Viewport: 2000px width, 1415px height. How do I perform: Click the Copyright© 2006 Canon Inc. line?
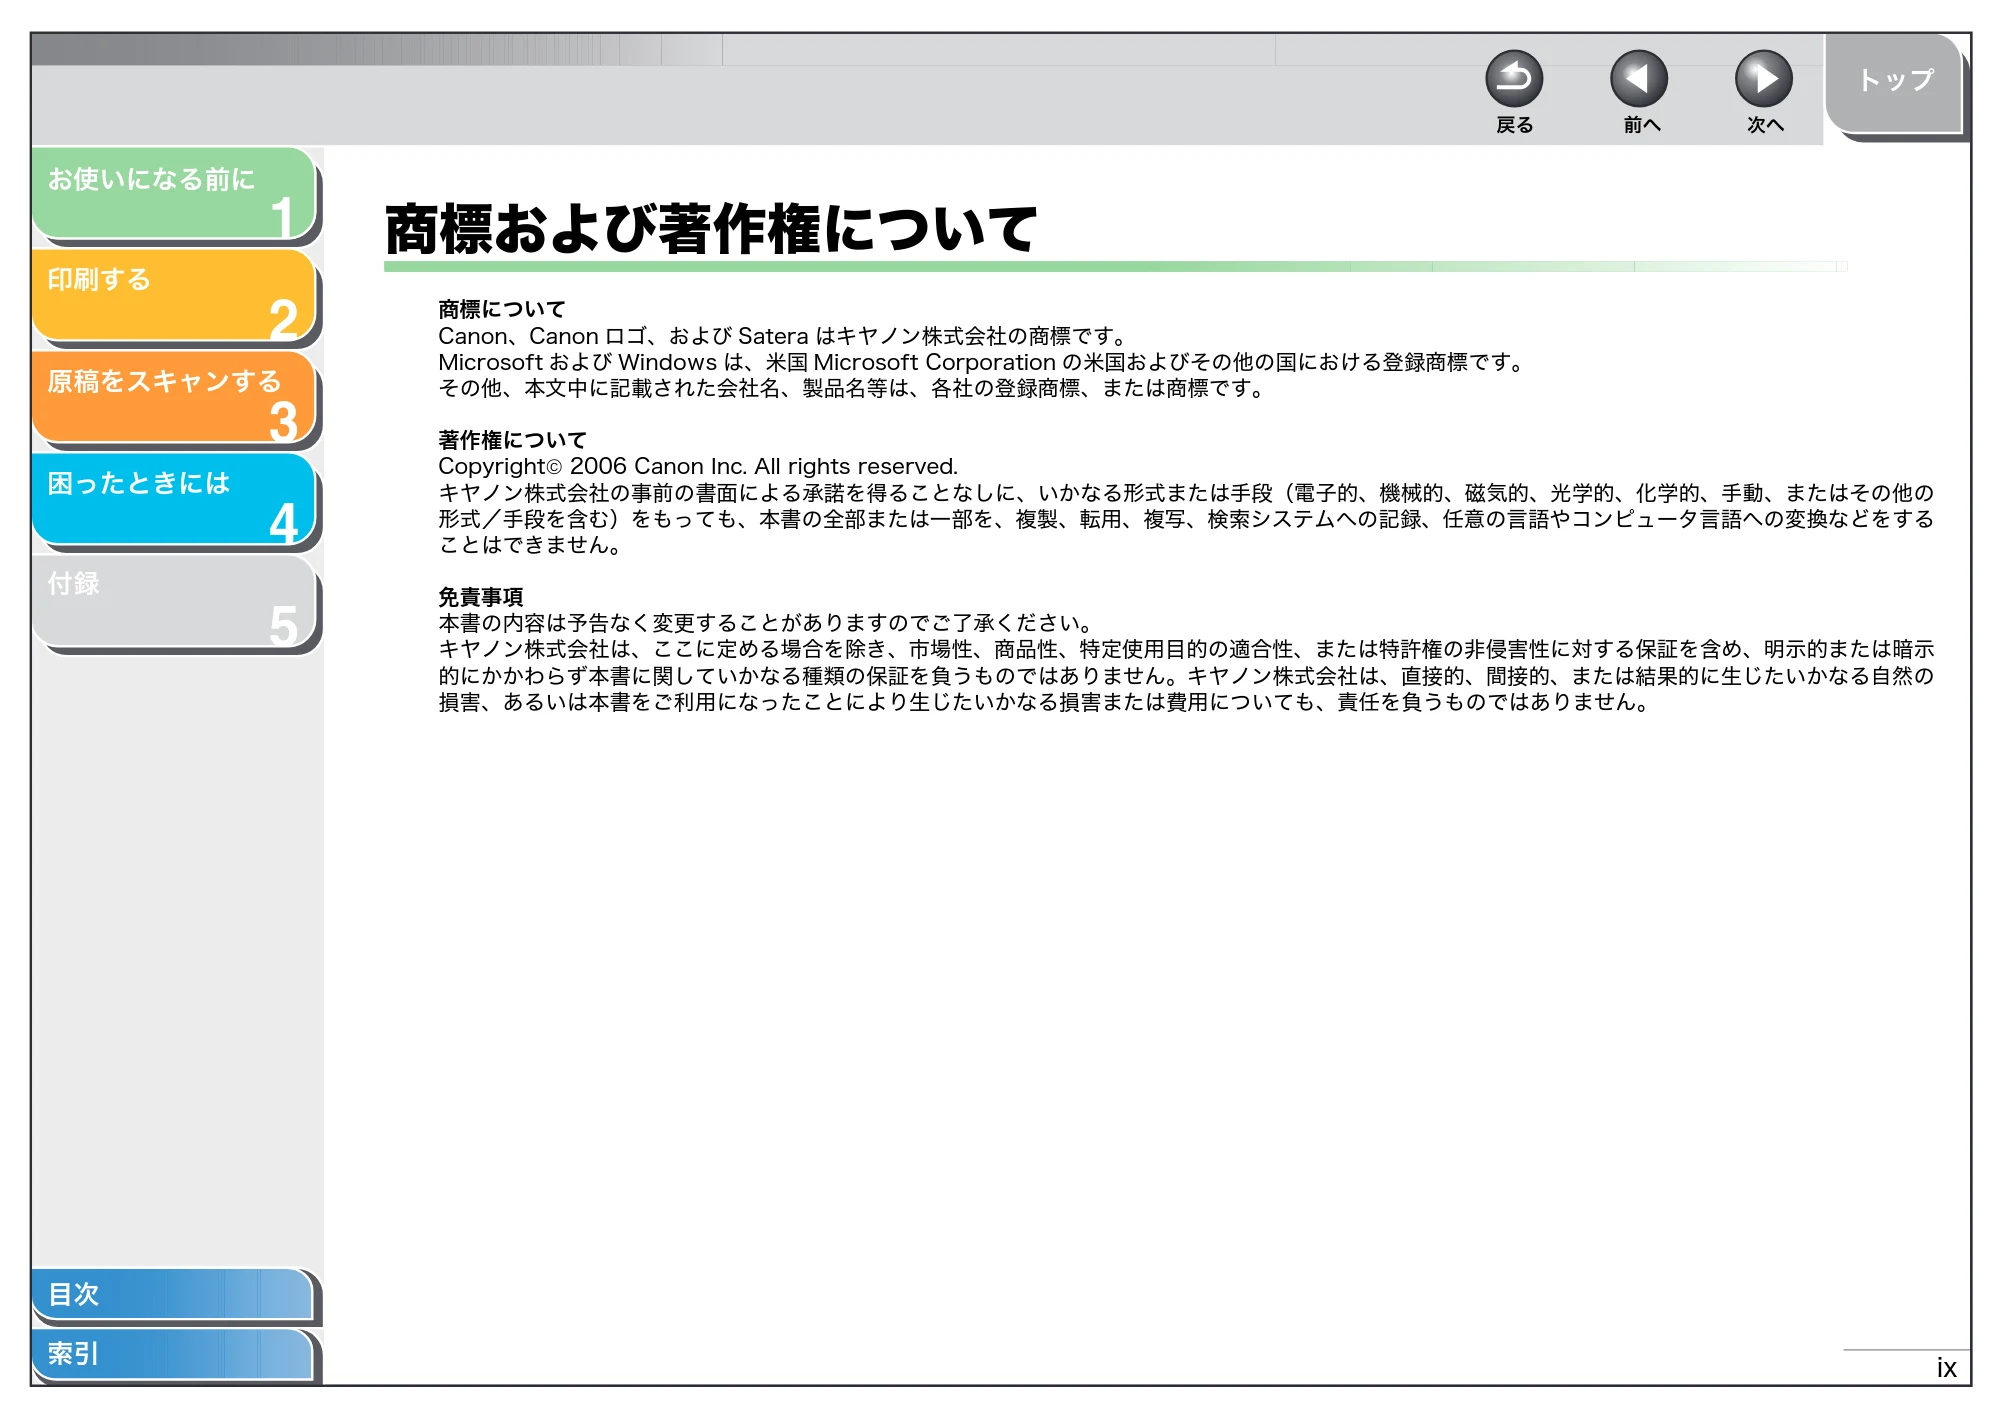point(698,466)
